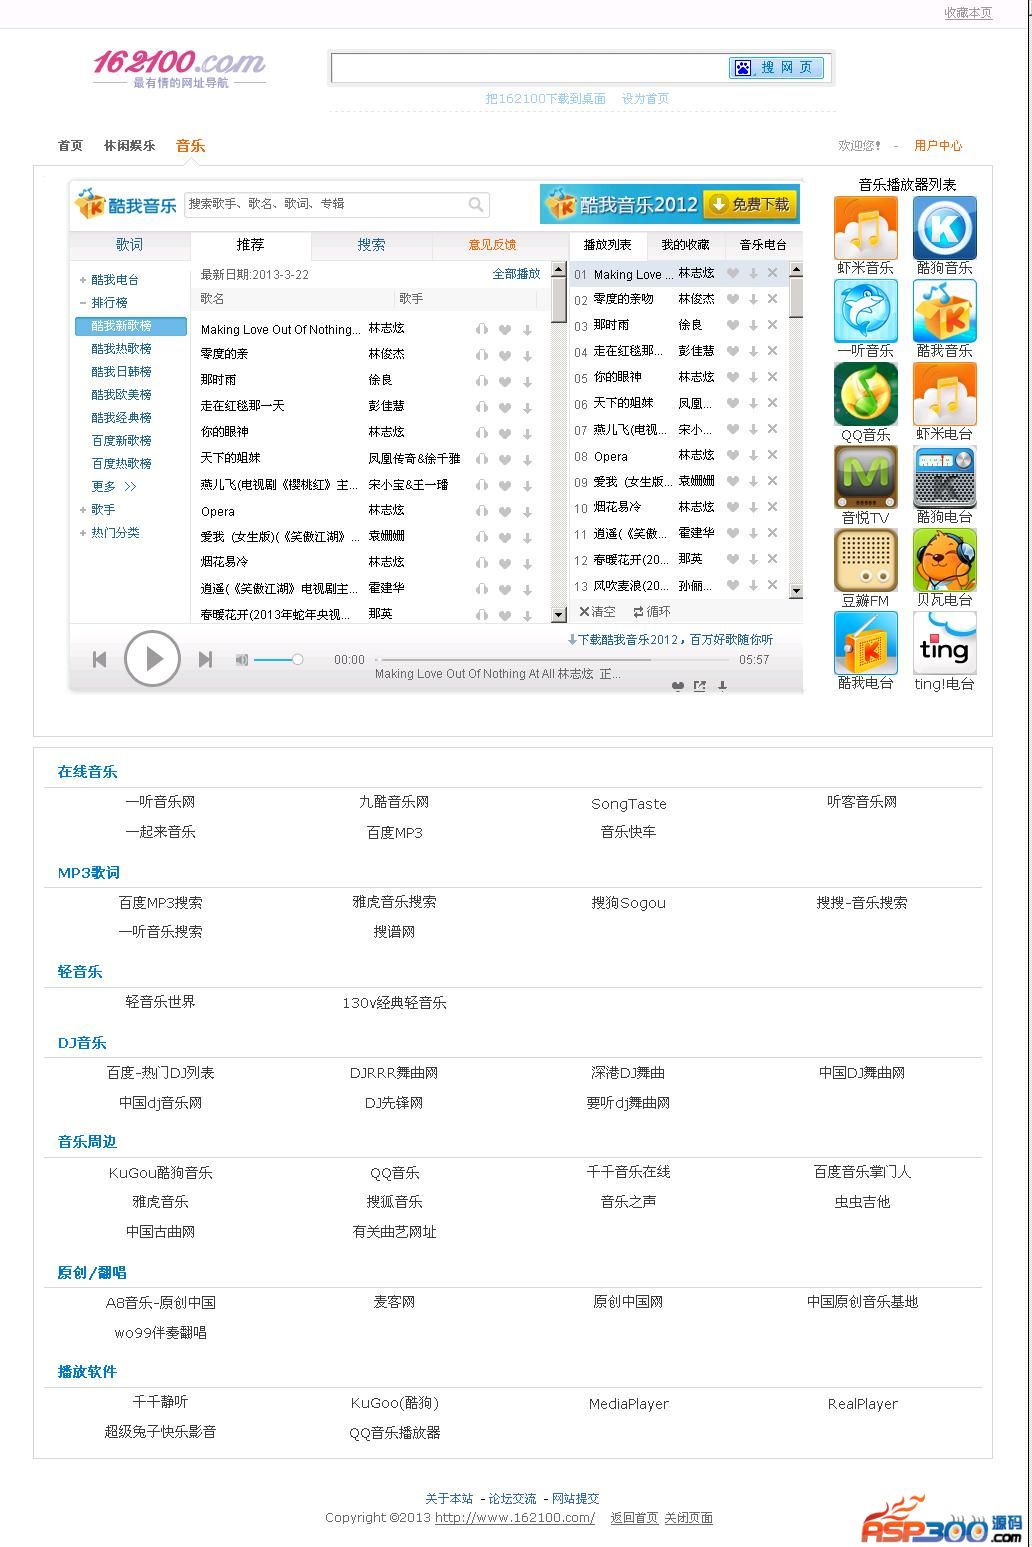The image size is (1032, 1547).
Task: Open the 休闲娱乐 navigation item
Action: [130, 145]
